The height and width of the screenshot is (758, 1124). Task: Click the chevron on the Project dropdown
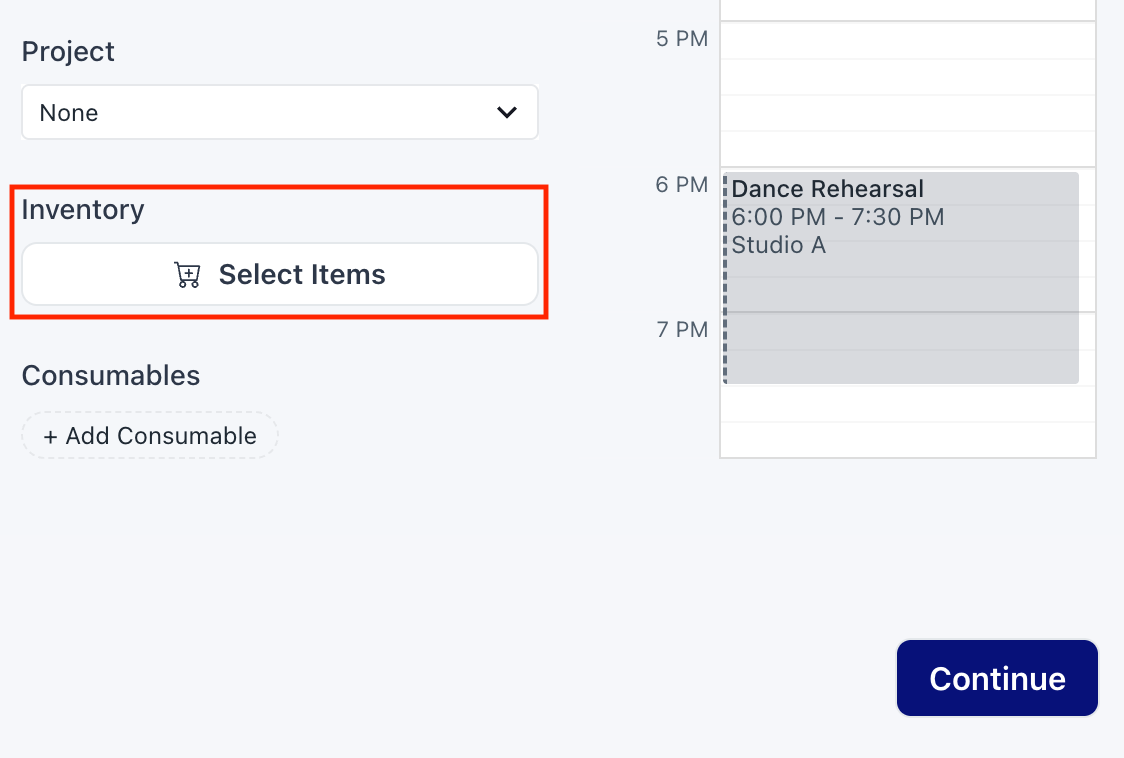click(506, 112)
